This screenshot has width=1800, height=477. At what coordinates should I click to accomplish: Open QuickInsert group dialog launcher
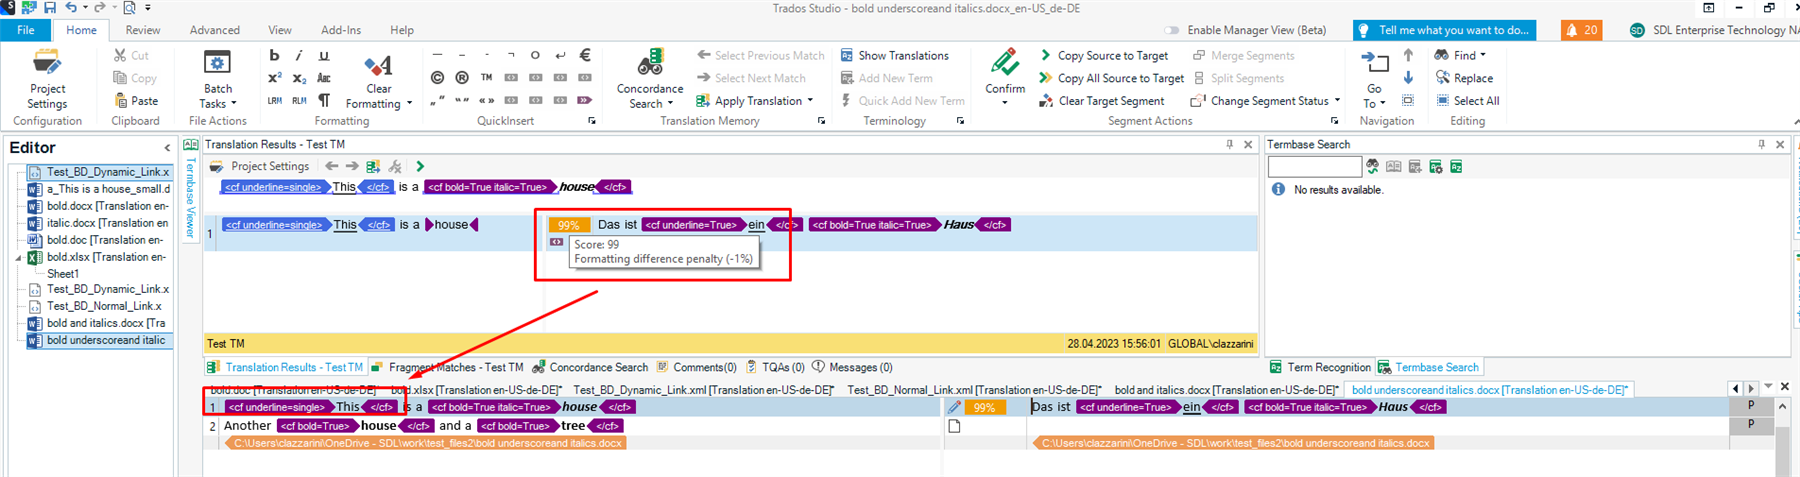[592, 121]
